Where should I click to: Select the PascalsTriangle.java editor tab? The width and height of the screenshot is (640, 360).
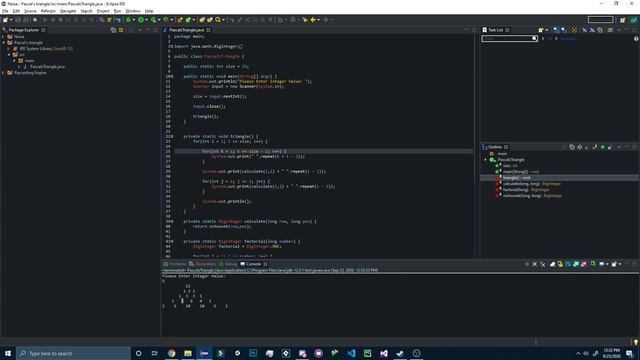[x=187, y=30]
